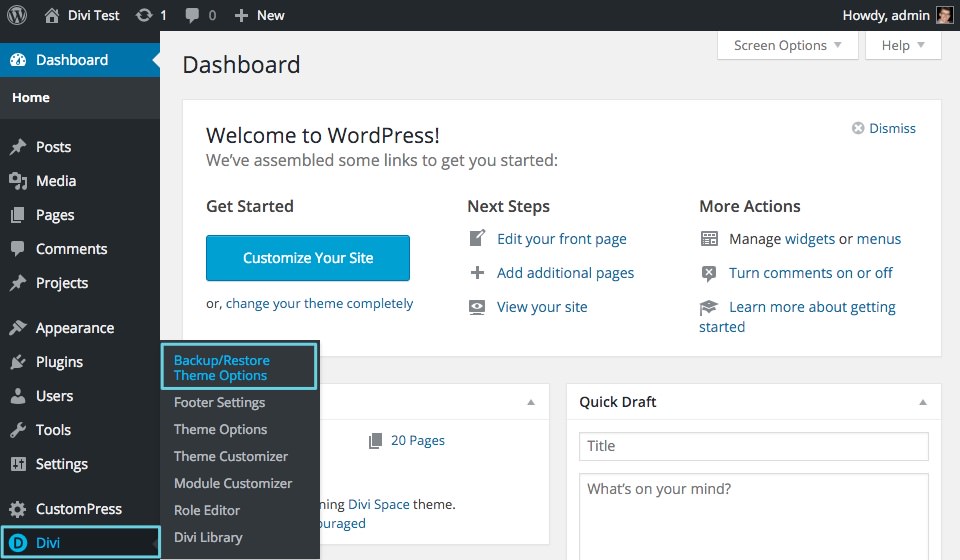Open the Tools wrench icon
960x560 pixels.
coord(18,430)
